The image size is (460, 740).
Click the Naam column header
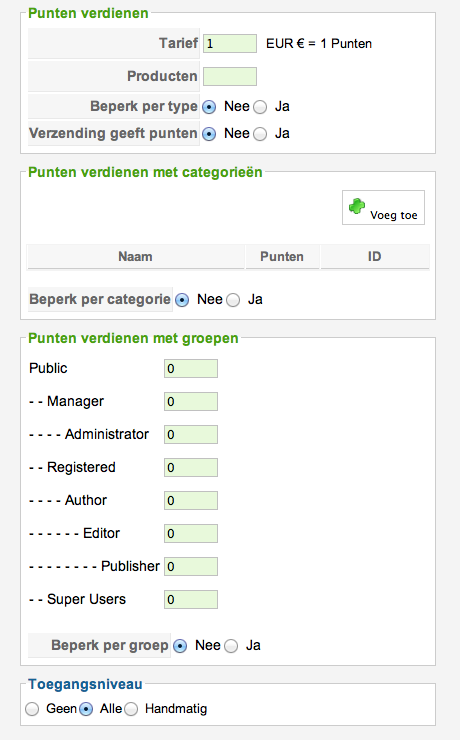click(x=135, y=257)
